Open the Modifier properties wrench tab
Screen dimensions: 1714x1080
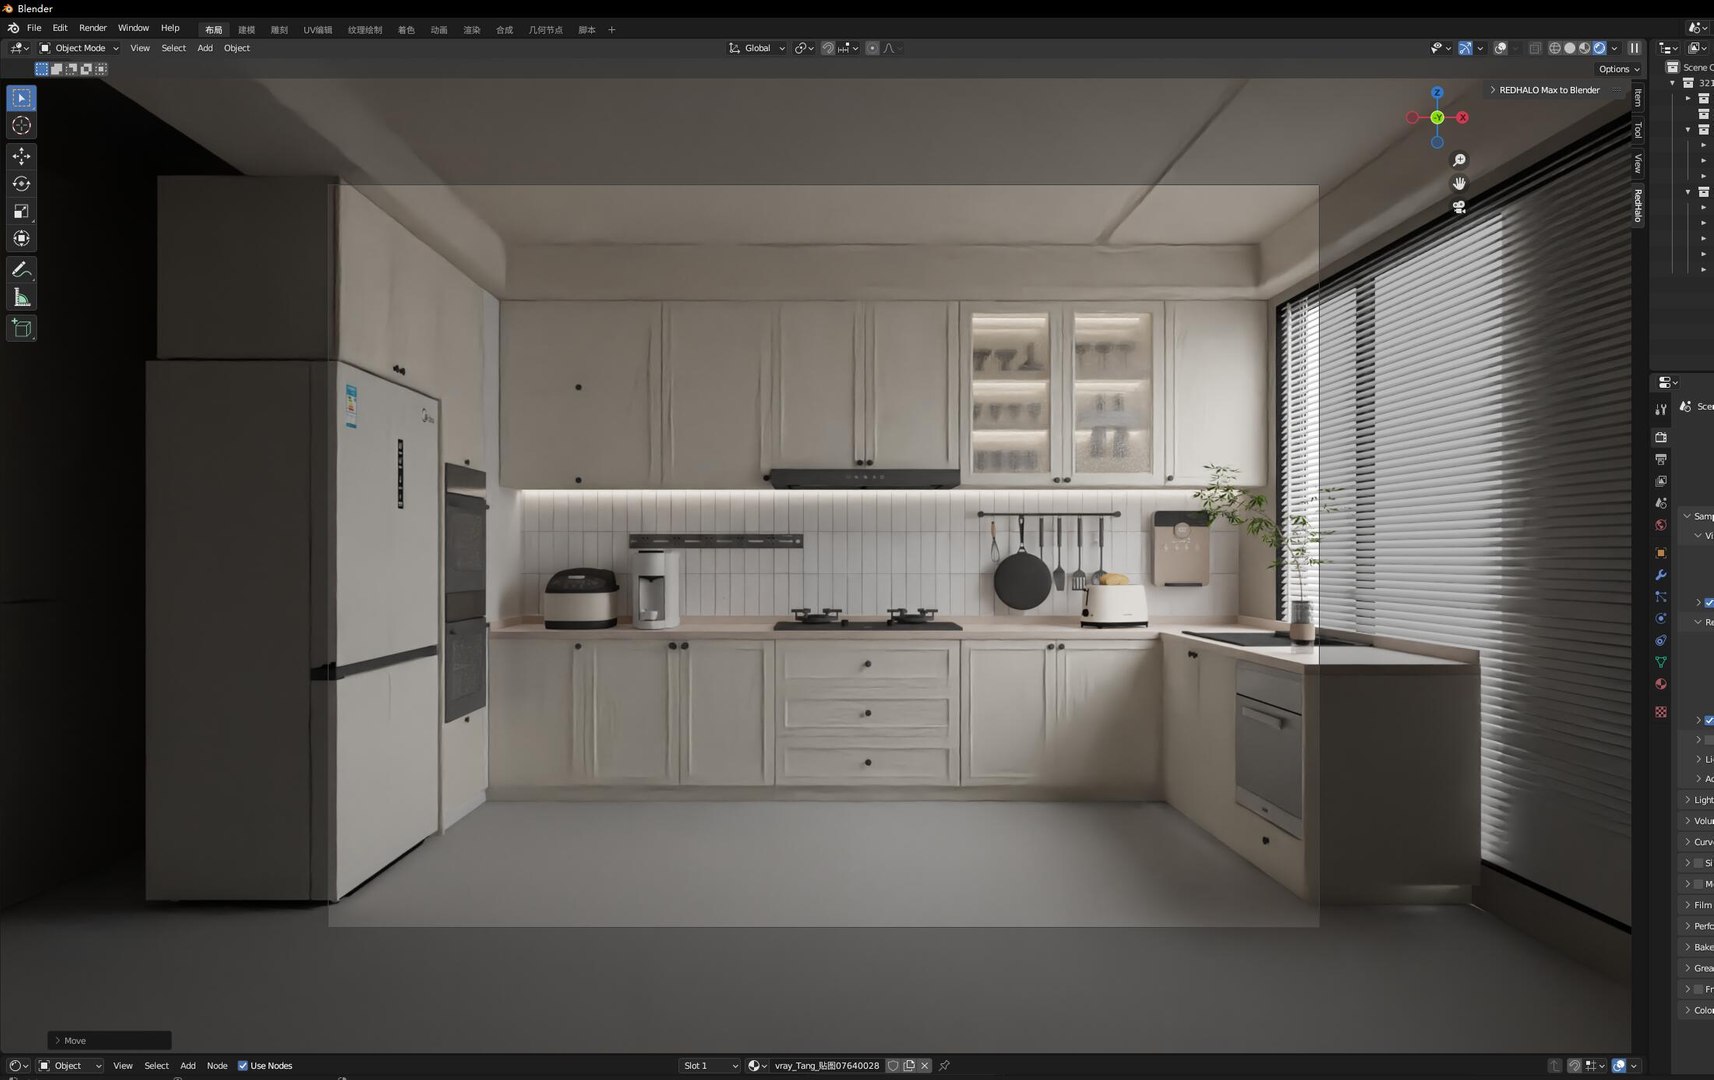point(1661,575)
